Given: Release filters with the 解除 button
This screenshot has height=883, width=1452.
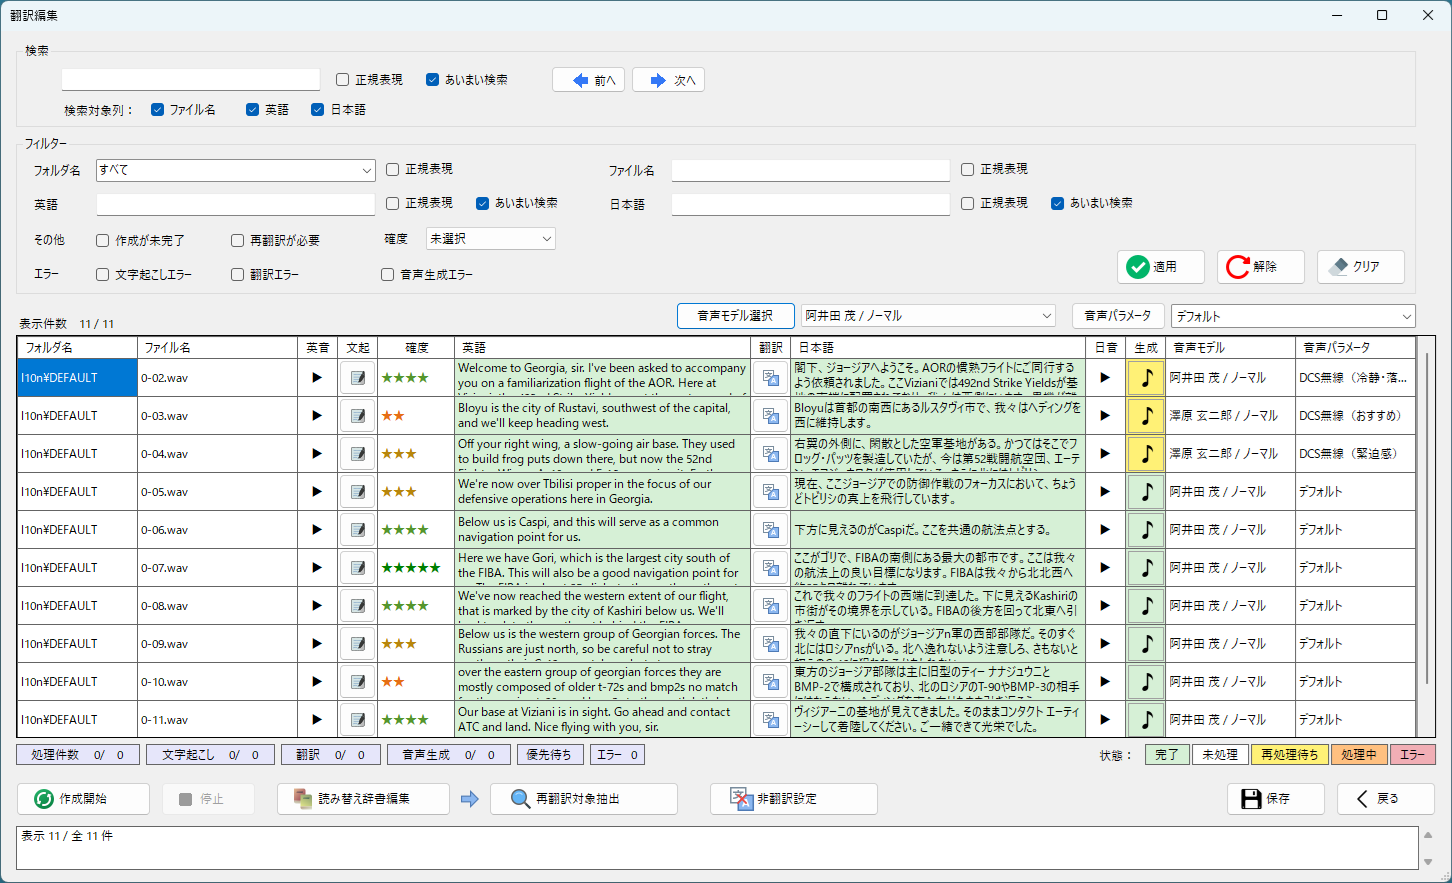Looking at the screenshot, I should [1261, 267].
